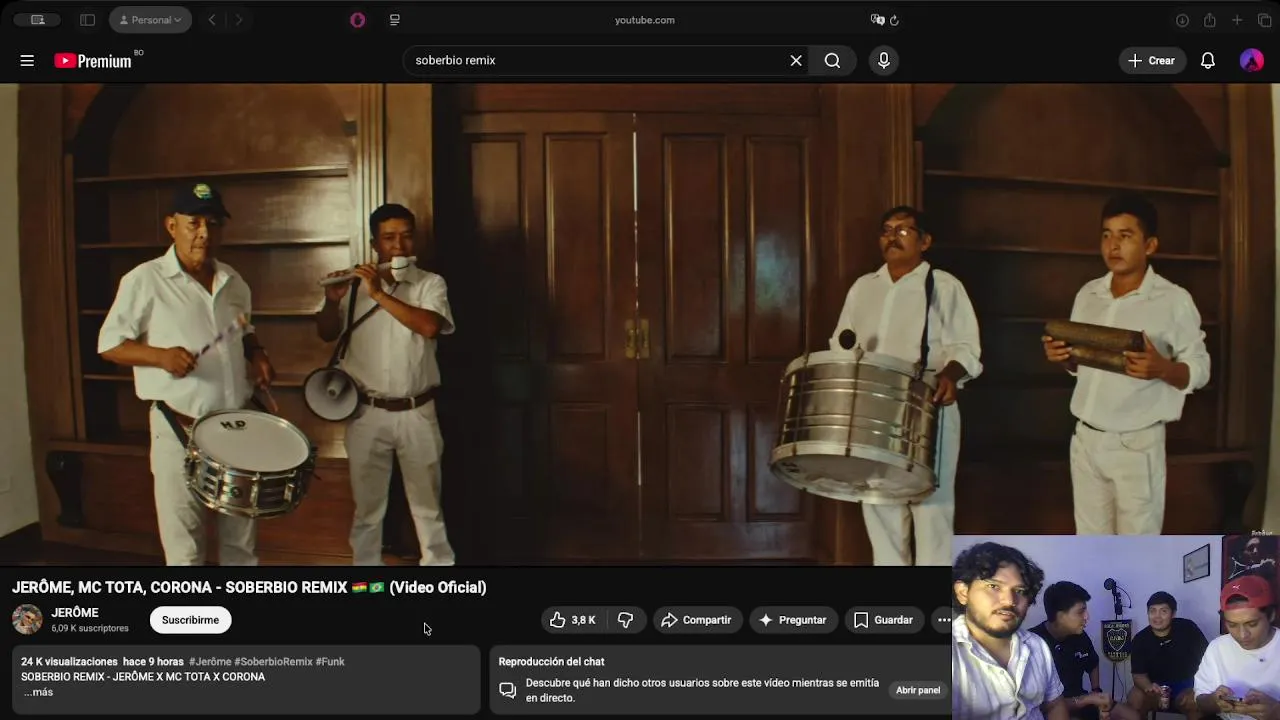This screenshot has height=720, width=1280.
Task: Start voice search with the microphone
Action: (x=884, y=61)
